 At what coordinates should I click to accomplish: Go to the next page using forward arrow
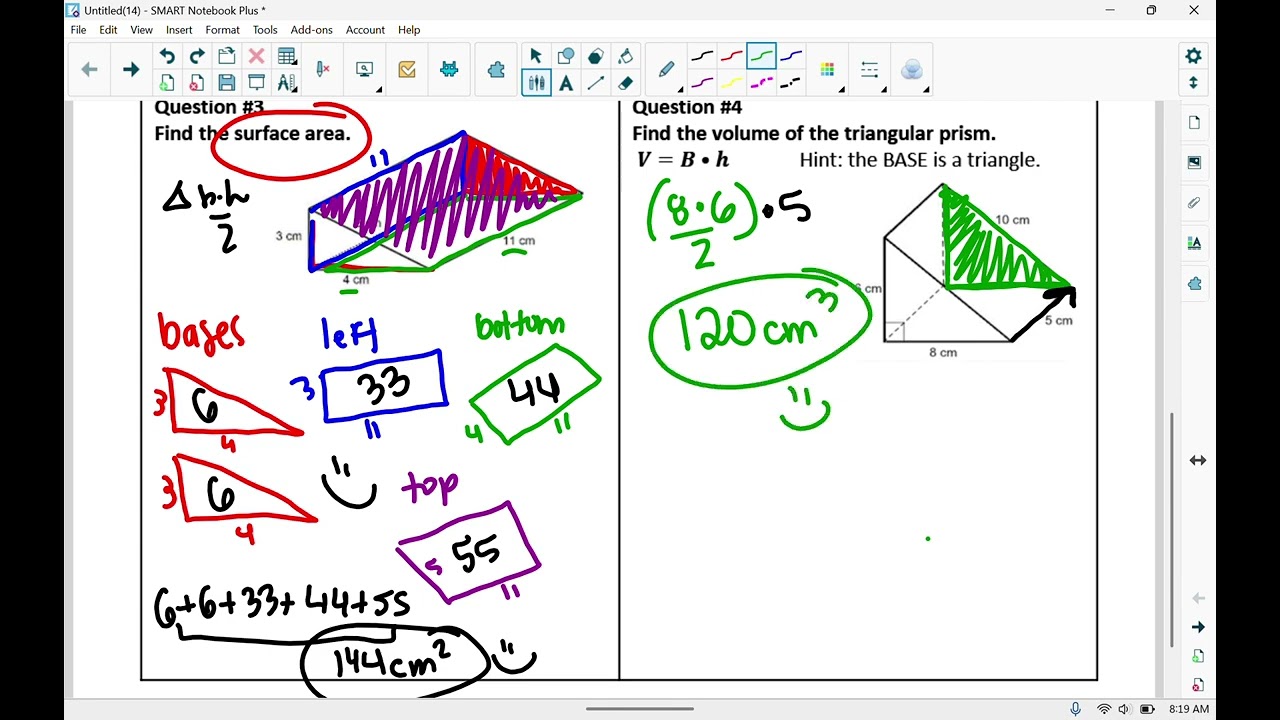tap(130, 69)
